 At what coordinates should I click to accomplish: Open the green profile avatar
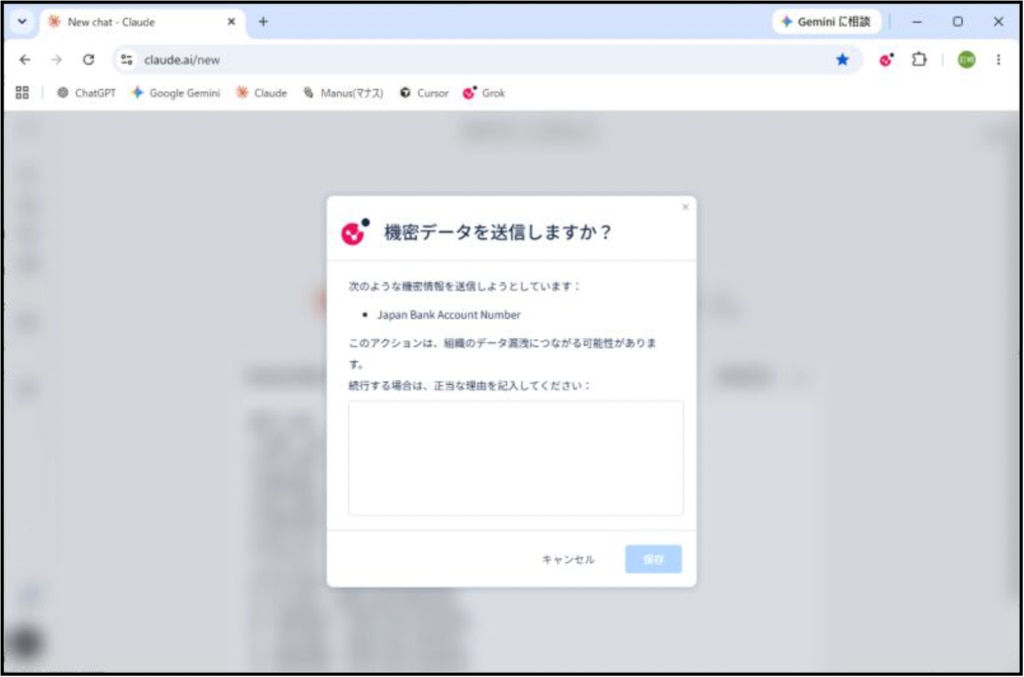[x=967, y=60]
